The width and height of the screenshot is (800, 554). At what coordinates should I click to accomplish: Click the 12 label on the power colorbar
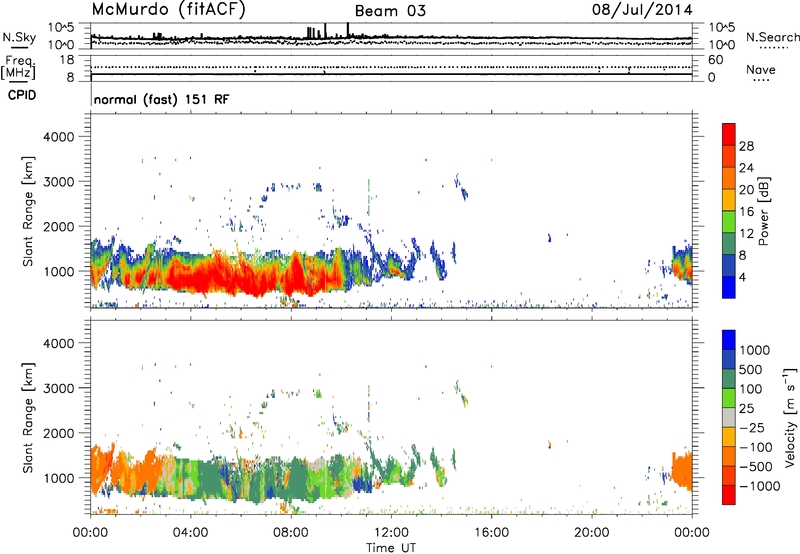746,234
